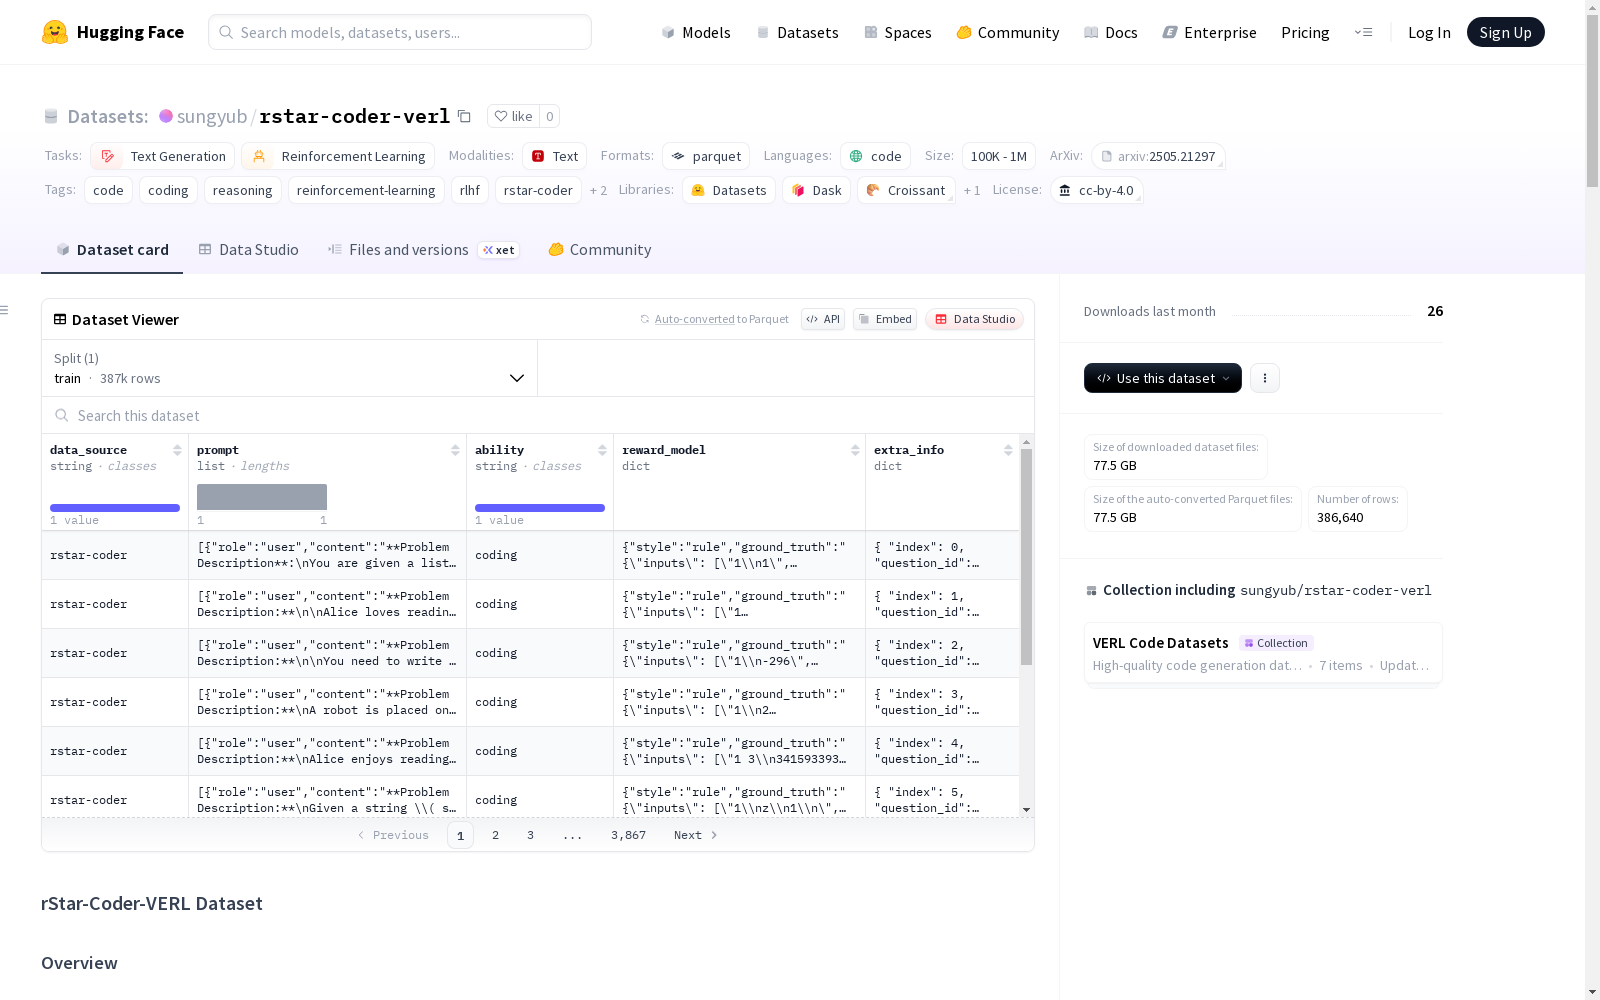Viewport: 1600px width, 1000px height.
Task: Select the prompt lengths histogram bar
Action: coord(262,497)
